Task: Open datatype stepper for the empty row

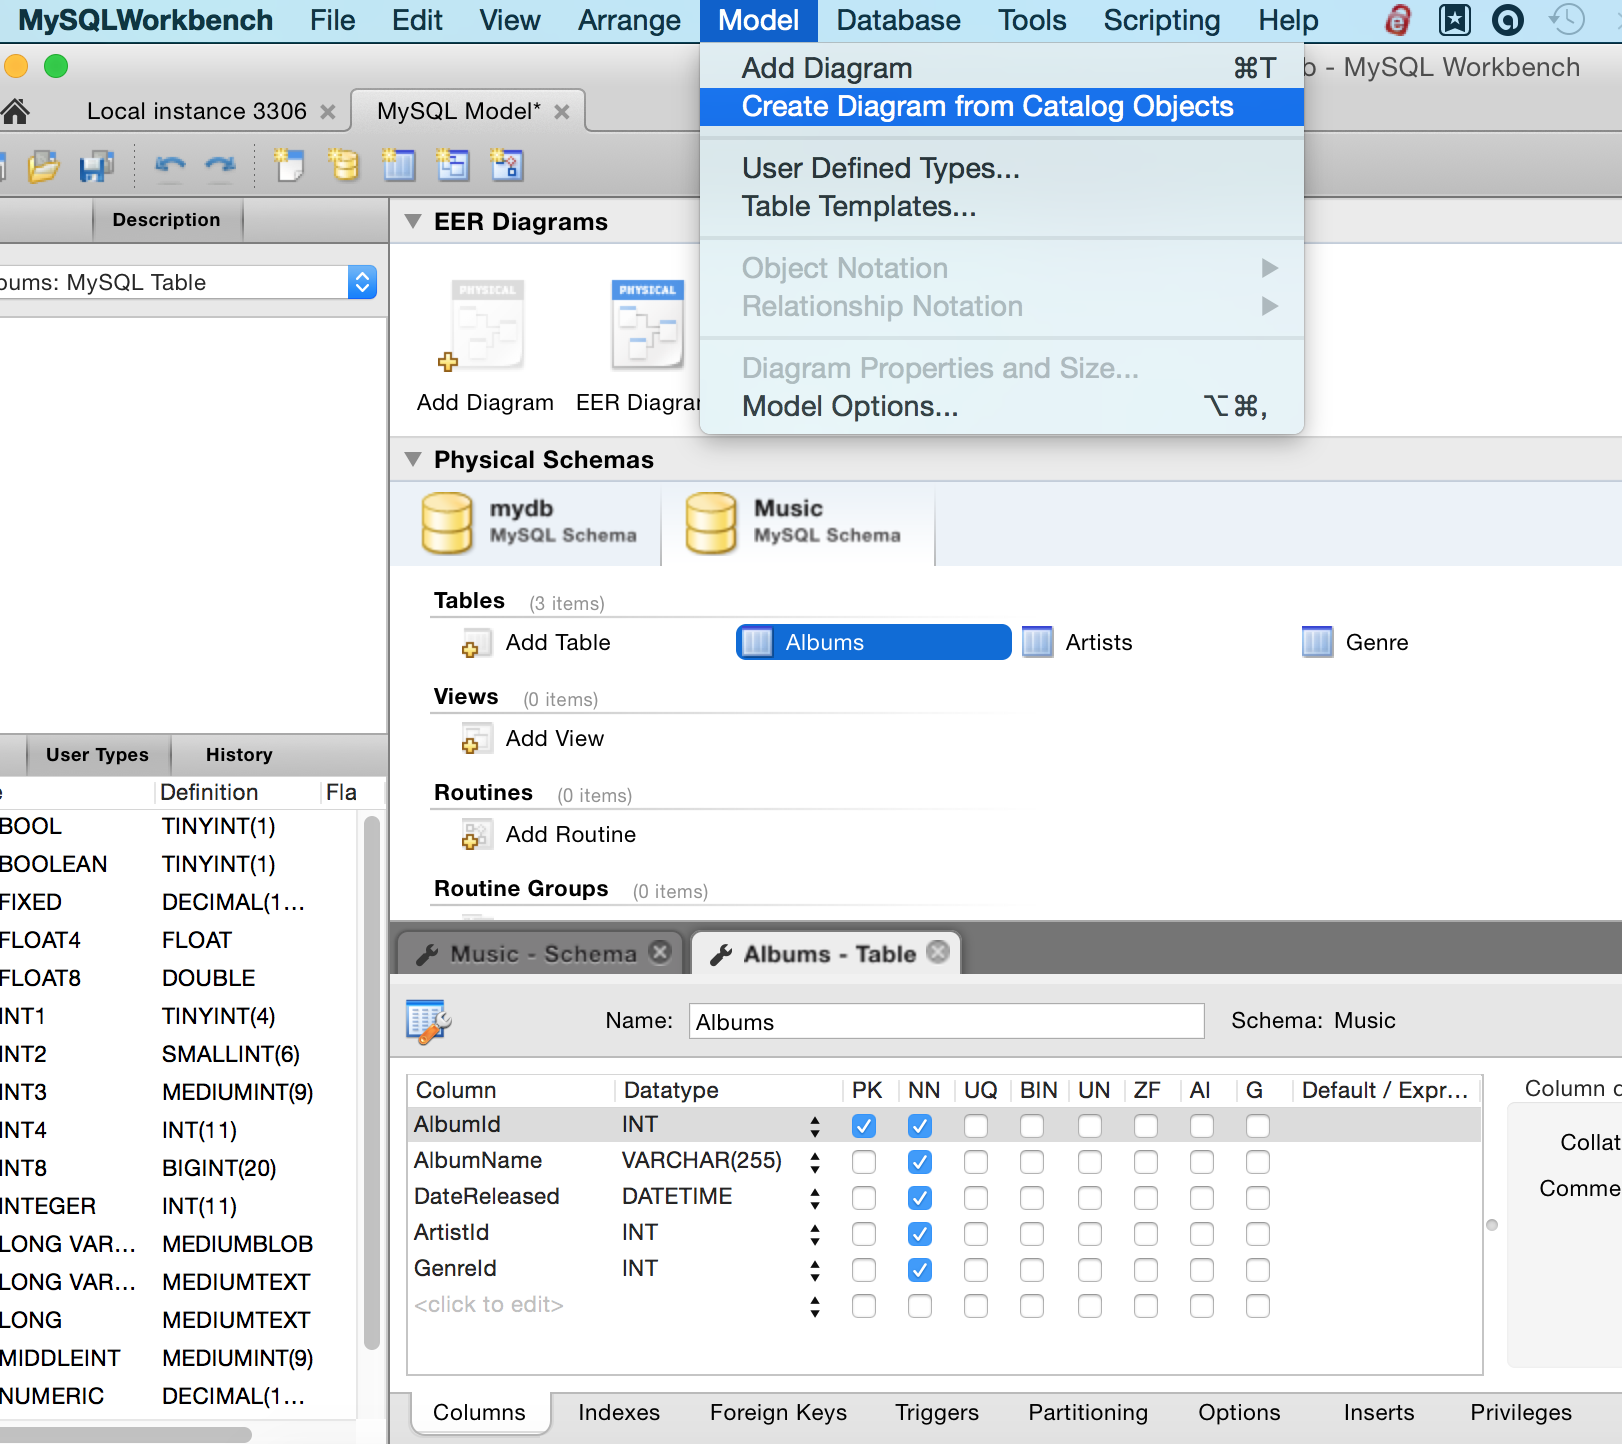Action: pos(815,1306)
